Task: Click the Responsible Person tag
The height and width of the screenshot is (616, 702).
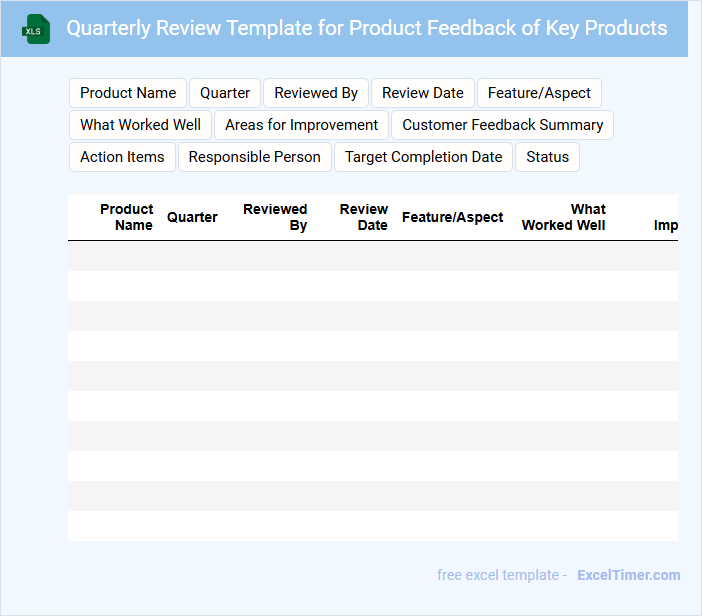Action: click(254, 157)
